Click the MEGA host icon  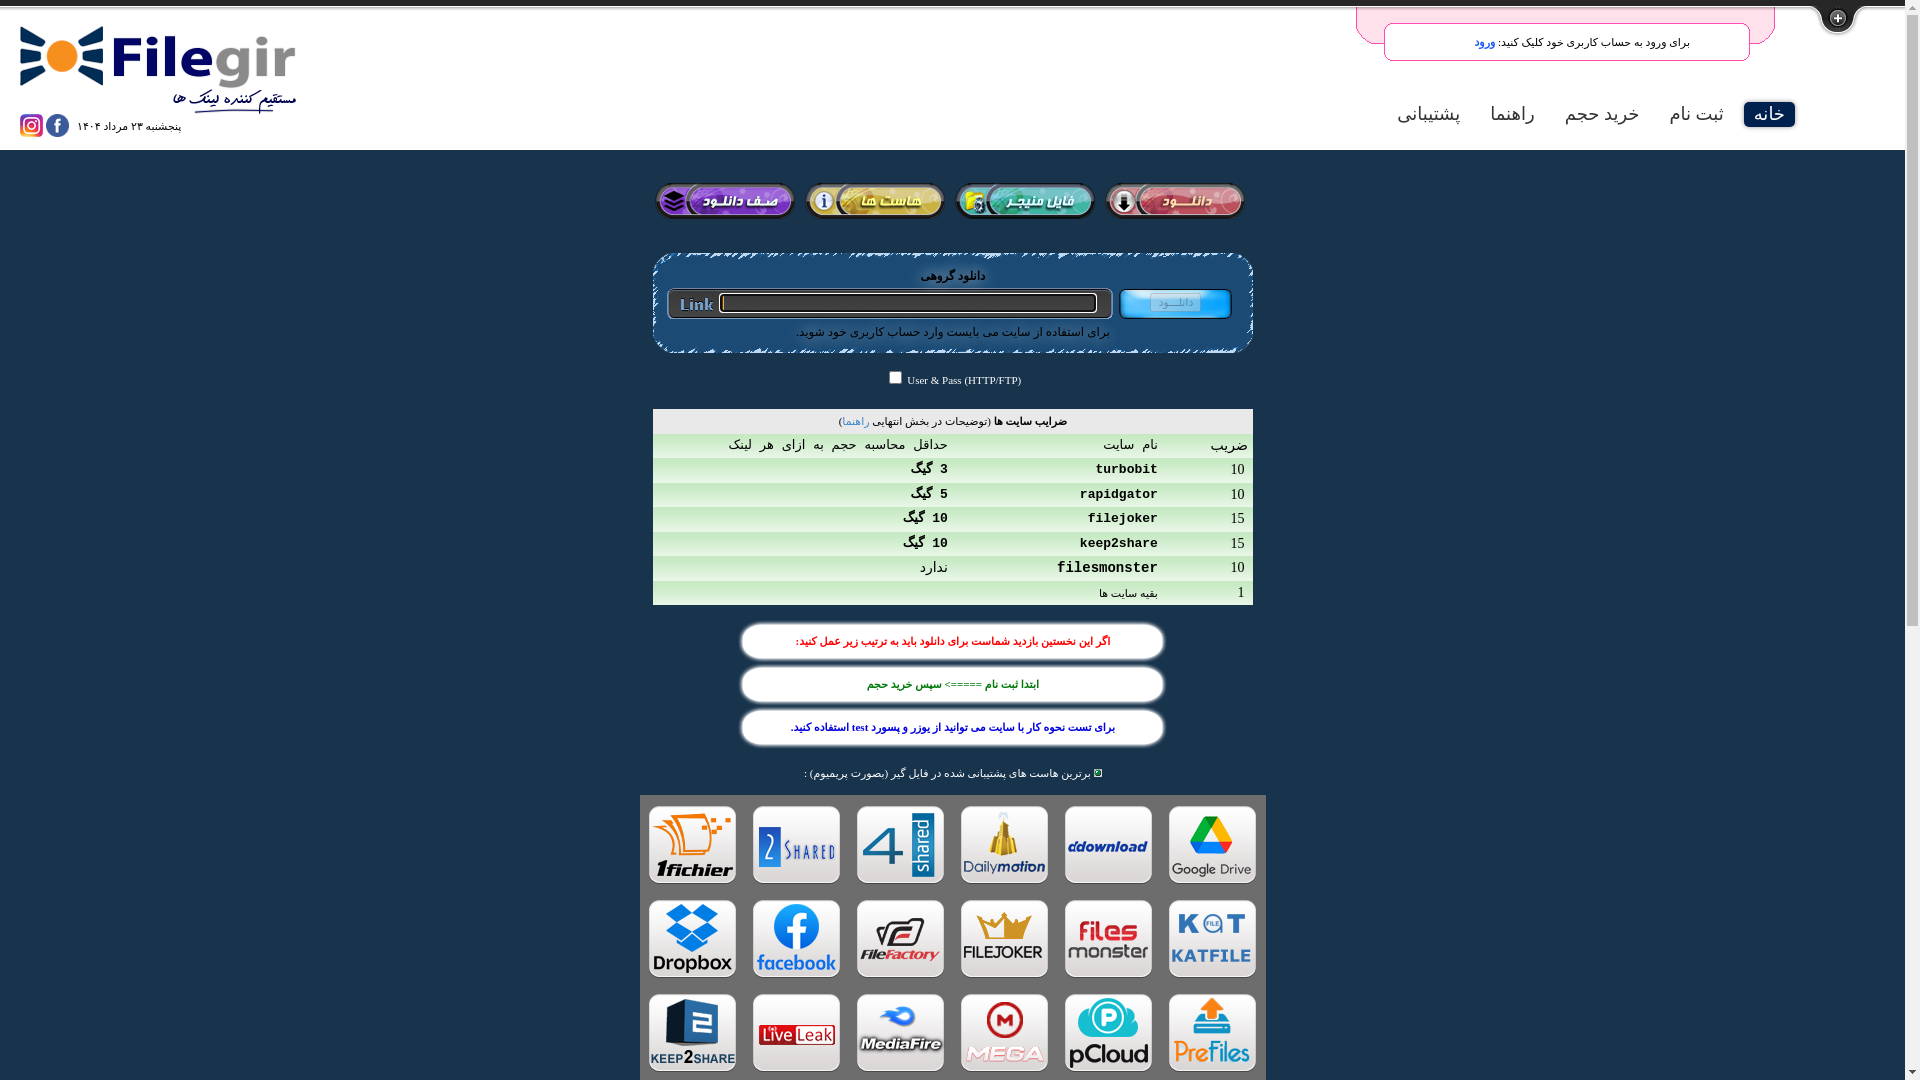click(1004, 1033)
